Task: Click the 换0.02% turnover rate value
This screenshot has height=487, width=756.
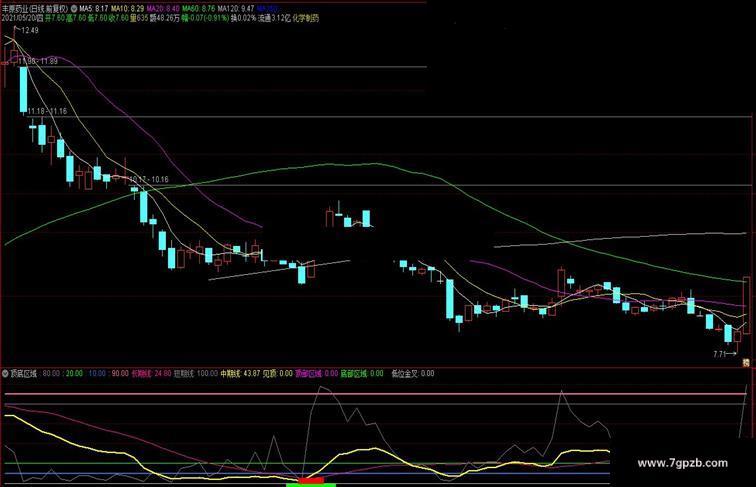Action: click(243, 18)
